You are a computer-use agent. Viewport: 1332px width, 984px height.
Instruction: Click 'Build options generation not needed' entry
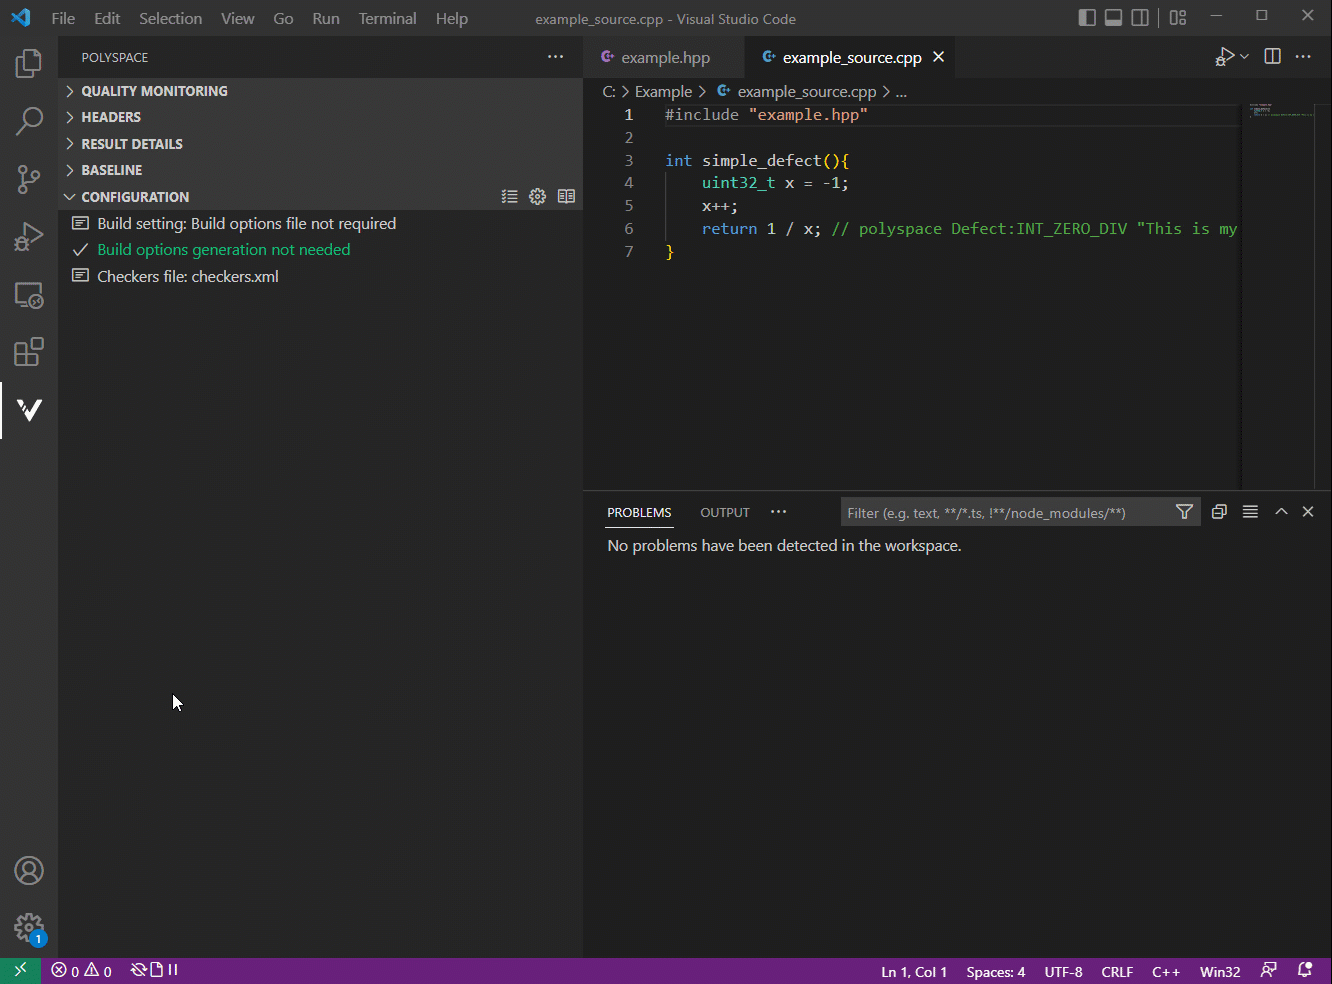click(x=223, y=249)
